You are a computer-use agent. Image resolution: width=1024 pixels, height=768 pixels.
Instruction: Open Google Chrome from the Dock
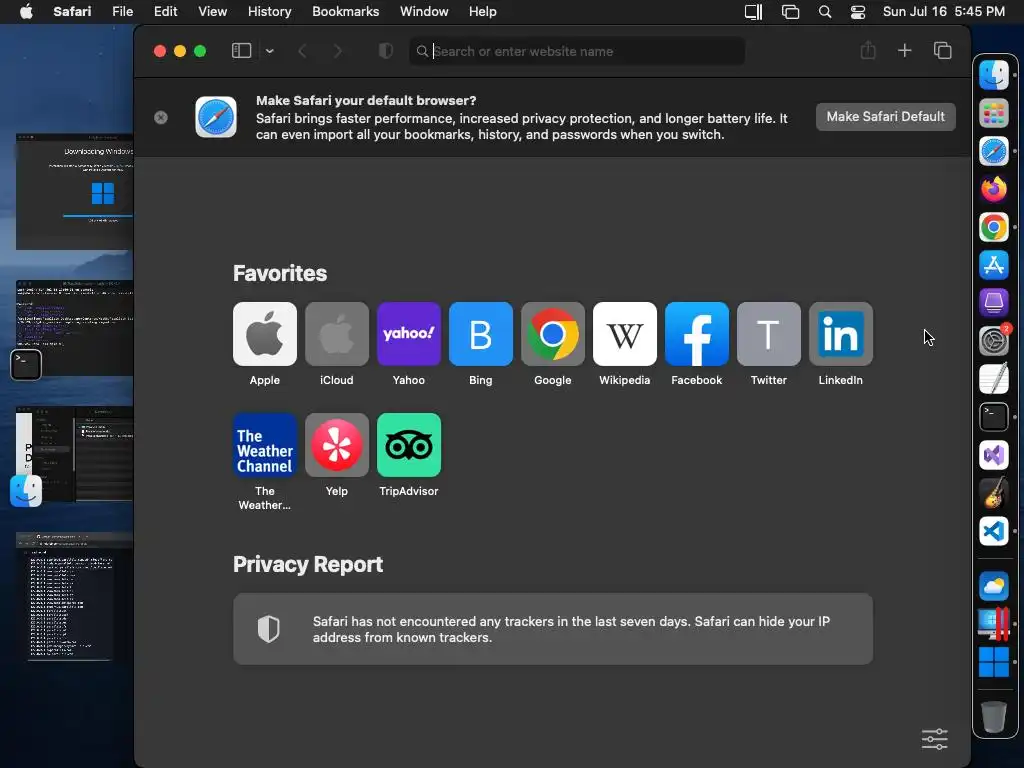click(993, 227)
